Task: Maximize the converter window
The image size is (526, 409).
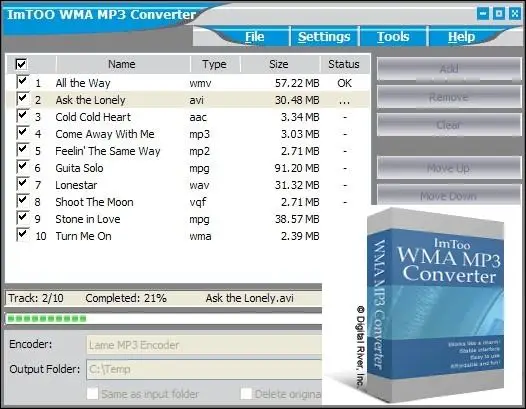Action: click(499, 13)
